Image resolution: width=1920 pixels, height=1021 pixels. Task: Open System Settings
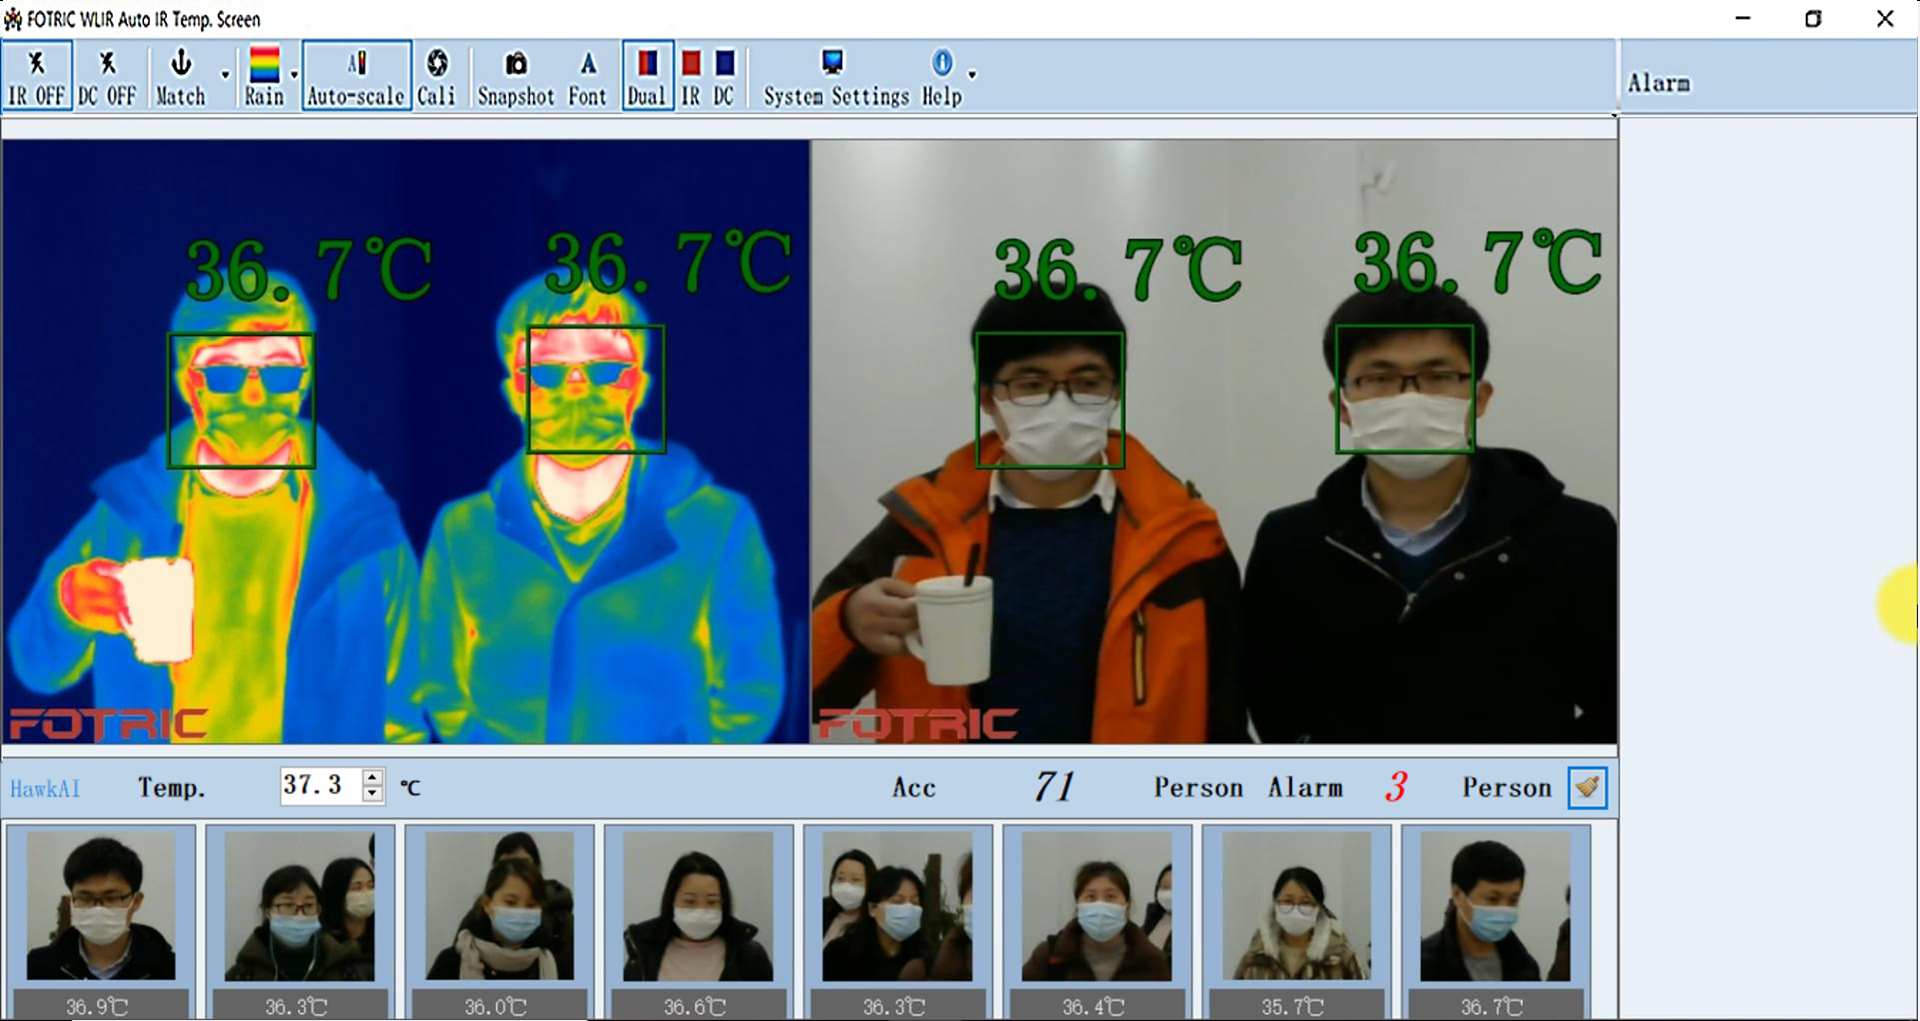click(x=836, y=77)
